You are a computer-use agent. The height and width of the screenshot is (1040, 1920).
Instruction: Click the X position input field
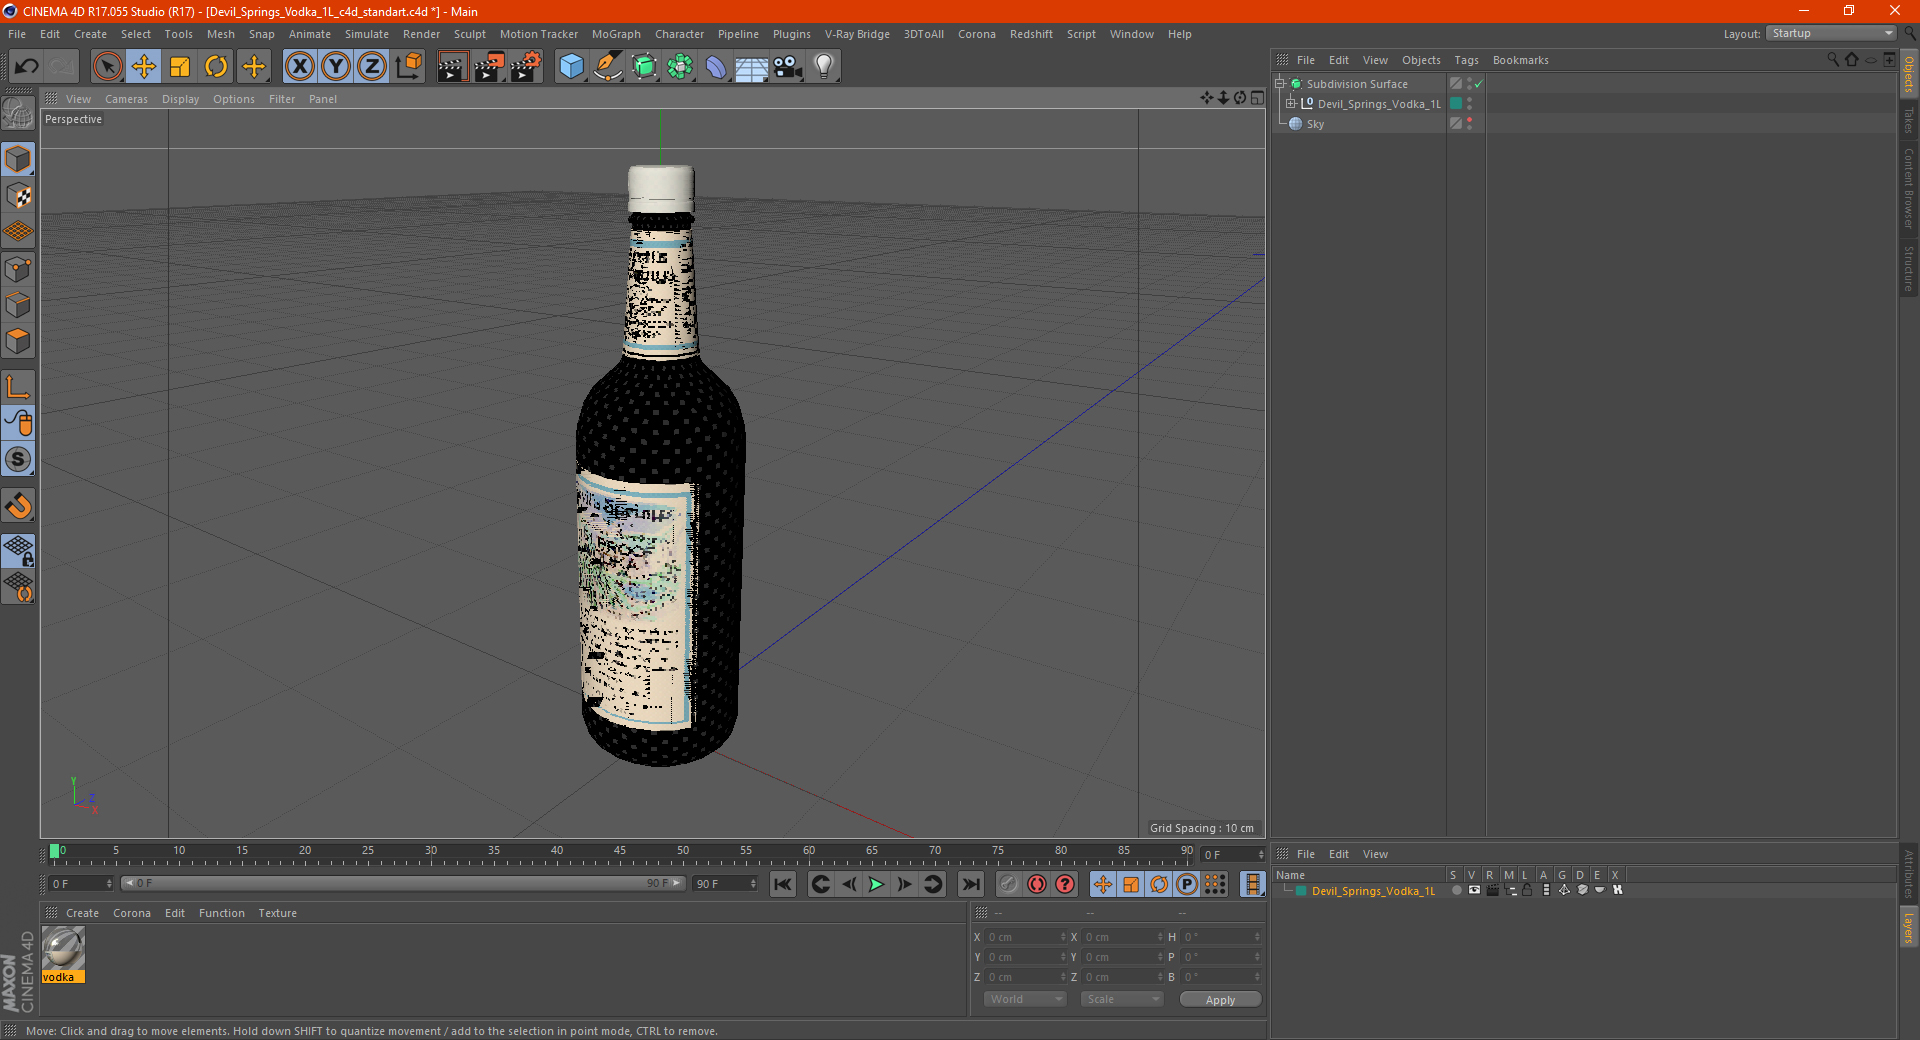click(x=1026, y=937)
